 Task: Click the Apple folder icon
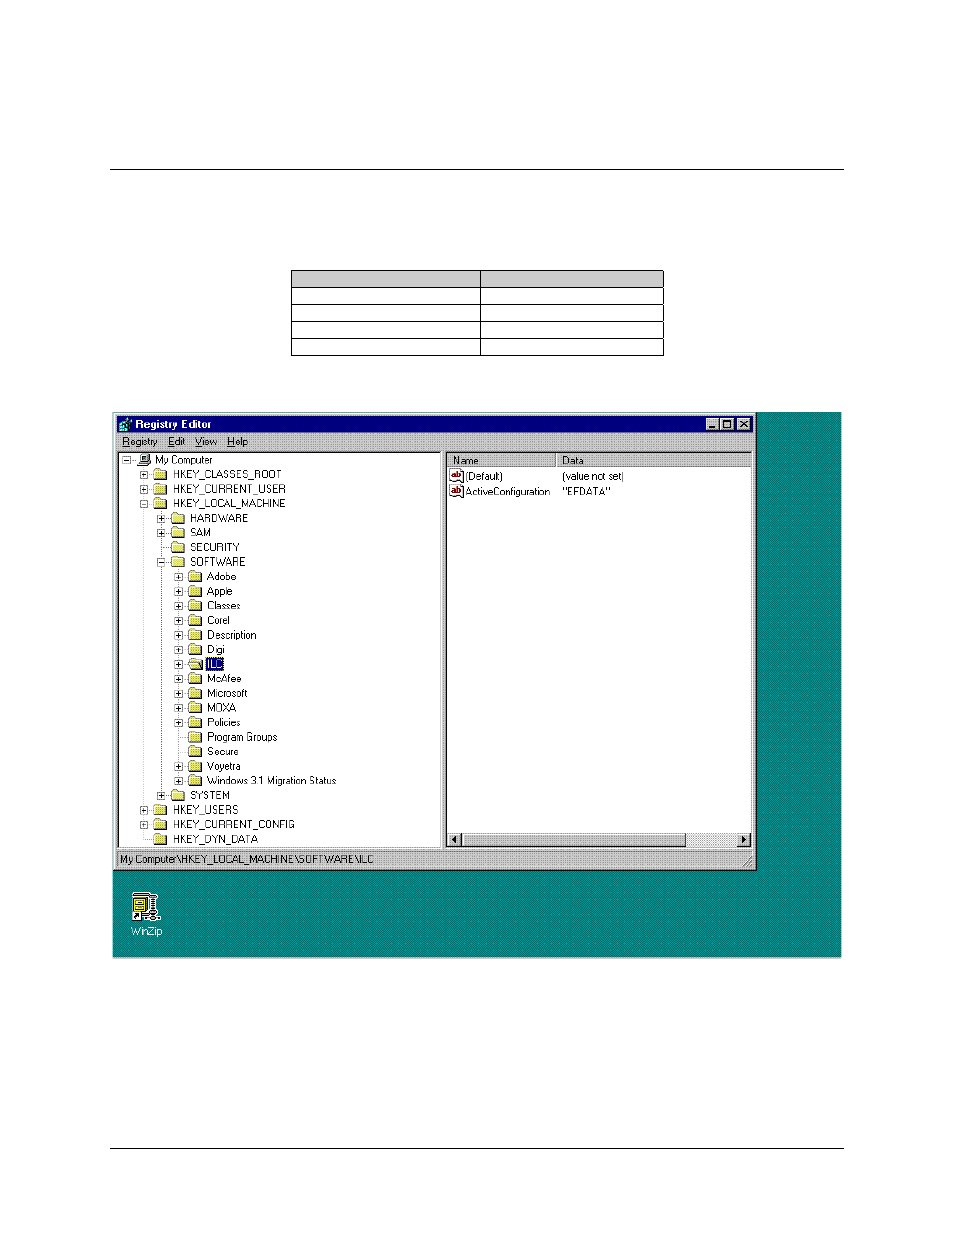(195, 591)
